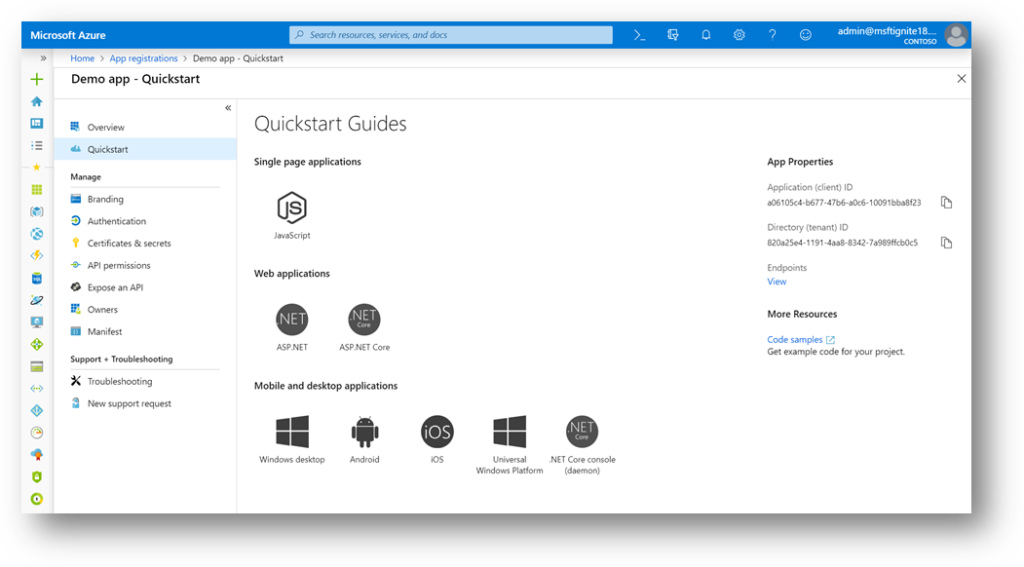Copy the Directory (tenant) ID
Screen dimensions: 1024x567
pyautogui.click(x=946, y=242)
